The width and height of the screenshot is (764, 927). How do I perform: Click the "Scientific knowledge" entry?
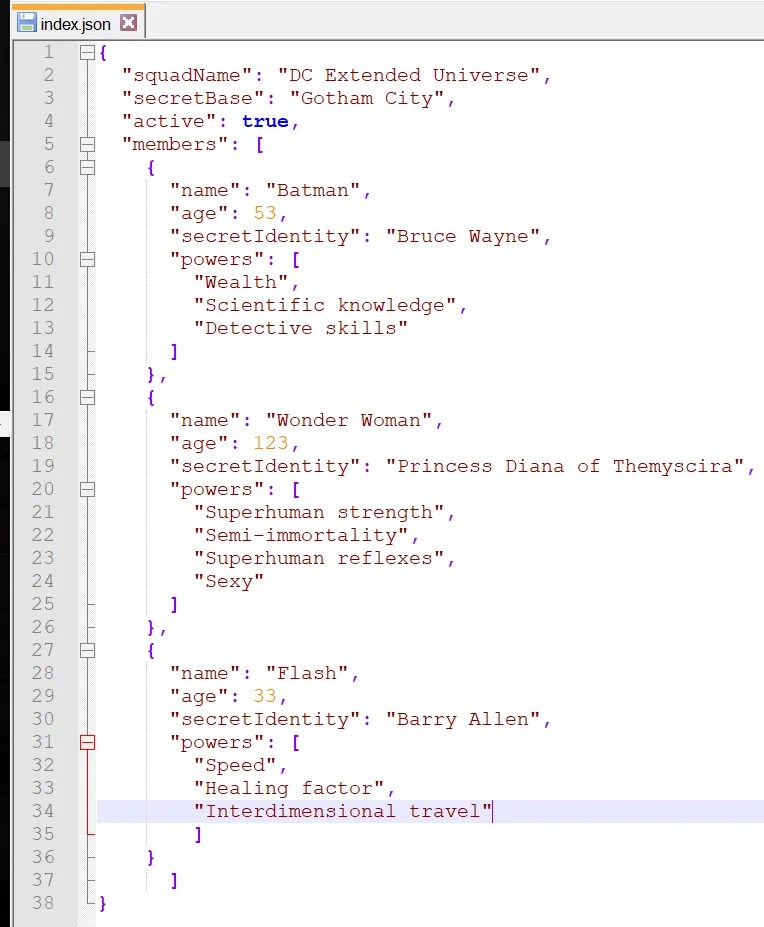(325, 305)
